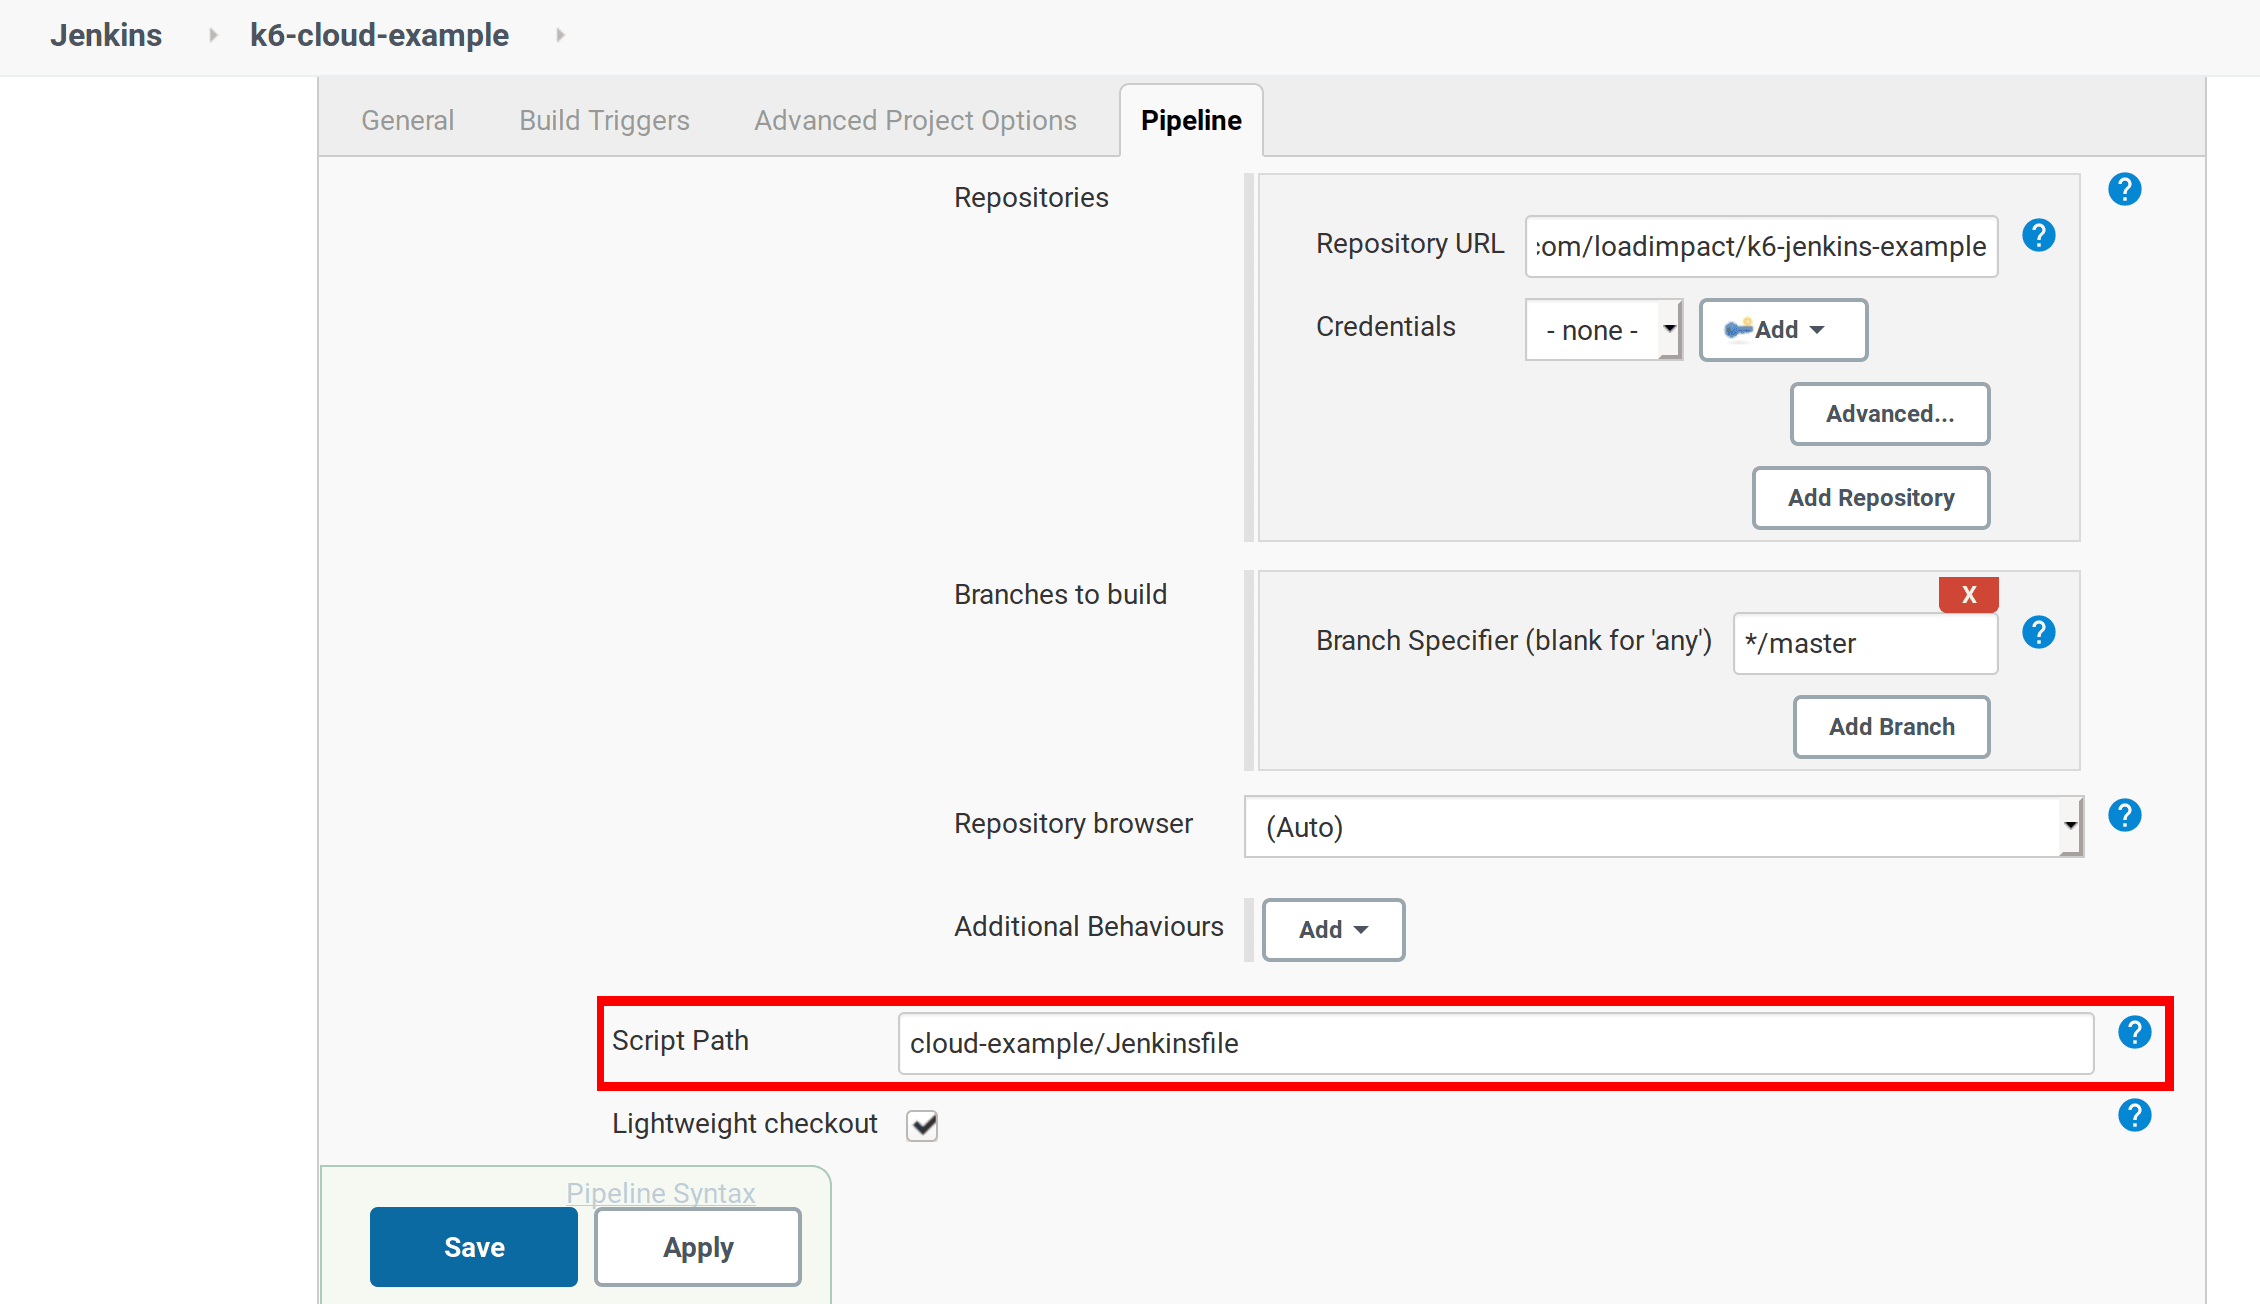The image size is (2260, 1304).
Task: Open help for Repository URL field
Action: (2039, 235)
